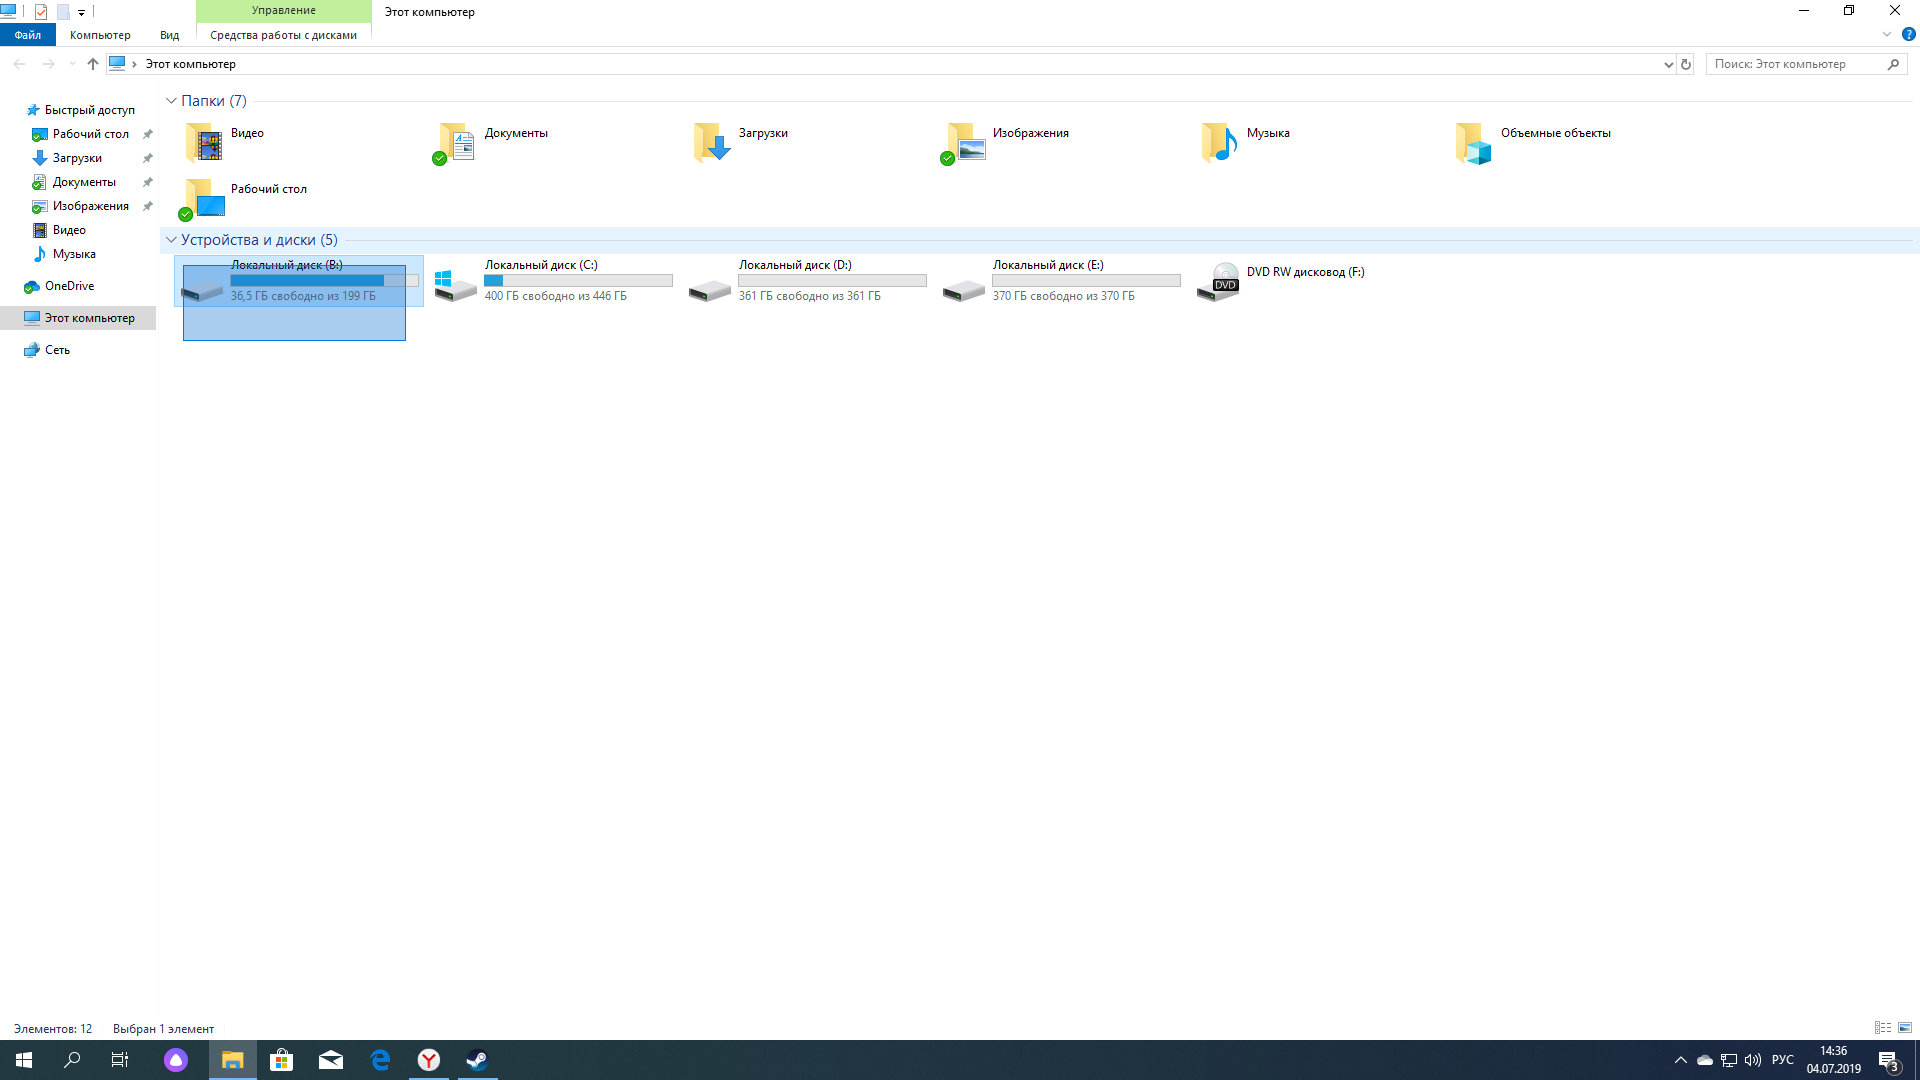1920x1080 pixels.
Task: Open Windows Start menu
Action: tap(24, 1060)
